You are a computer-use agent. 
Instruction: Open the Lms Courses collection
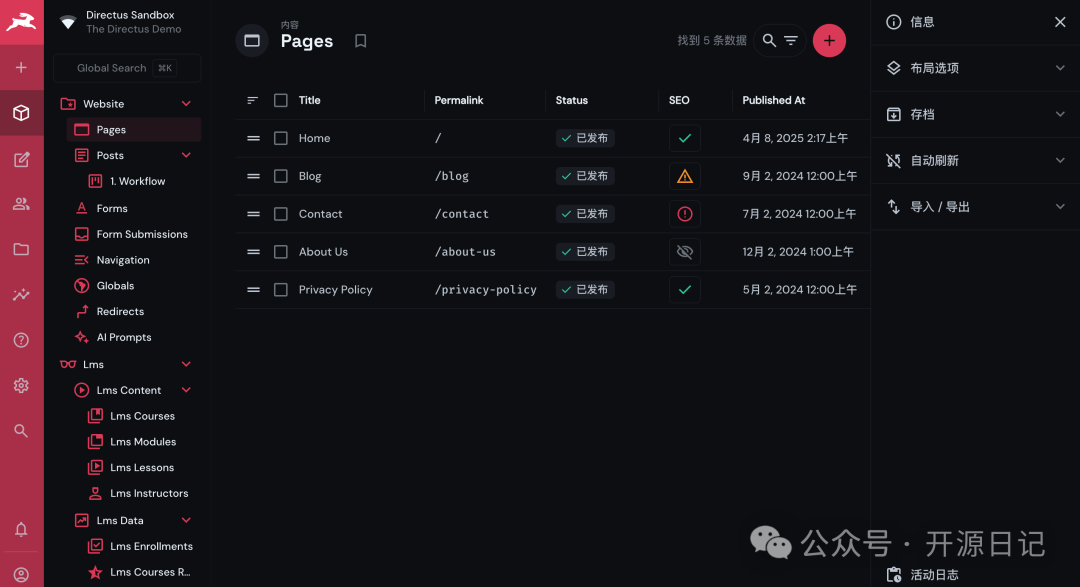141,416
